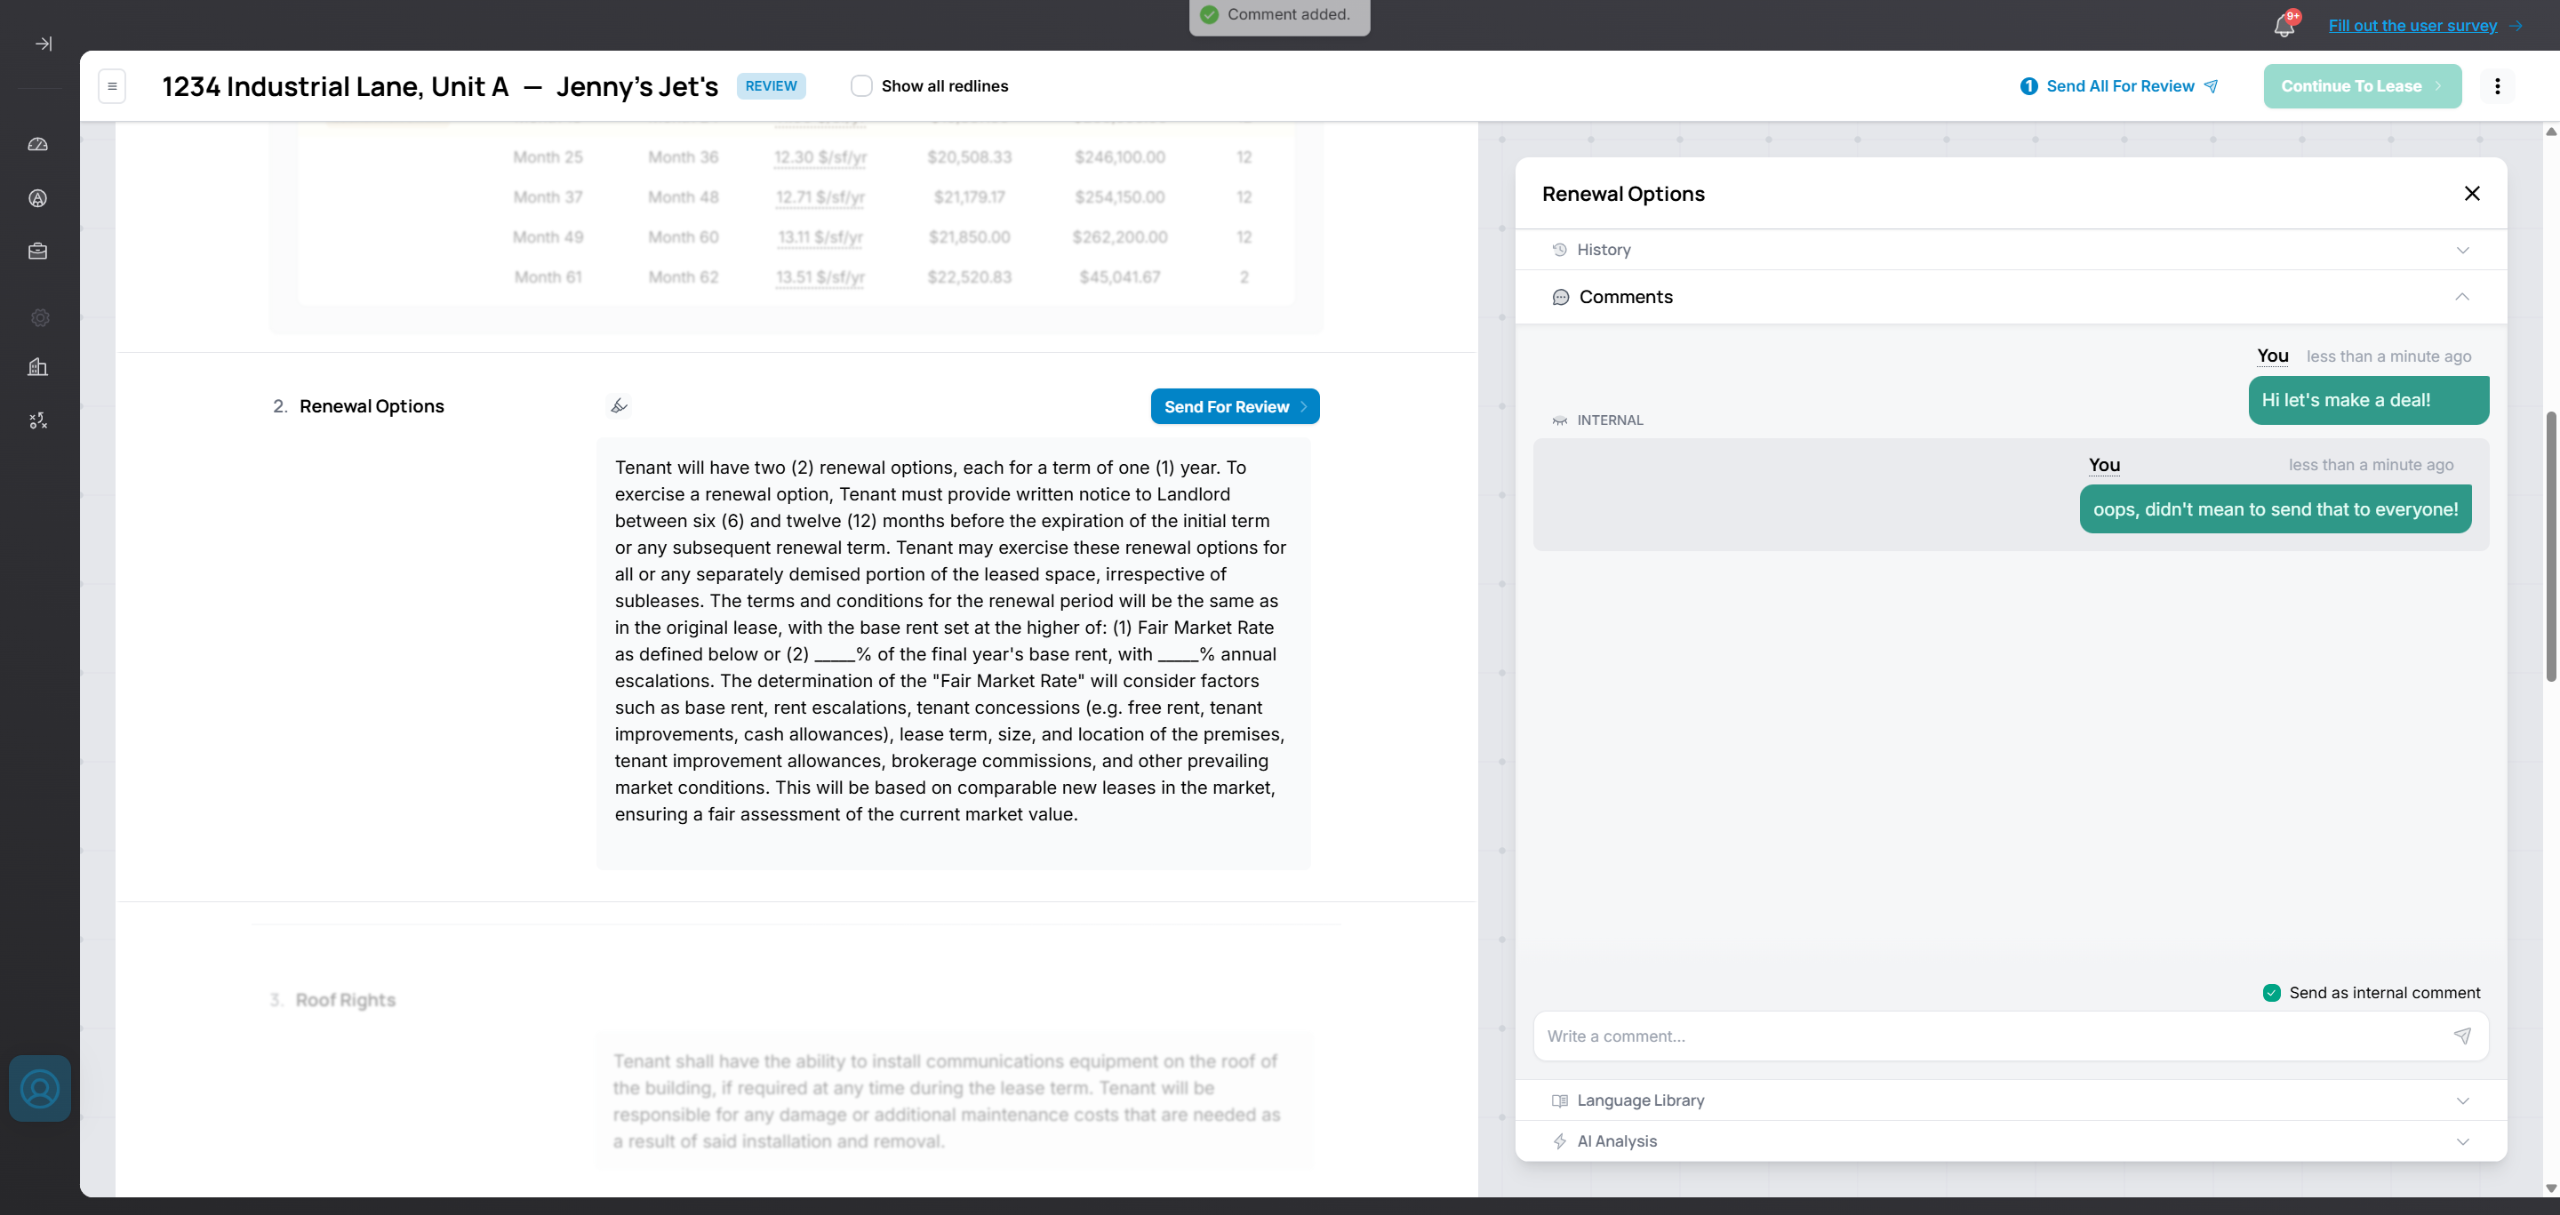Expand the collapsed sidebar arrow icon
The image size is (2560, 1215).
coord(43,44)
